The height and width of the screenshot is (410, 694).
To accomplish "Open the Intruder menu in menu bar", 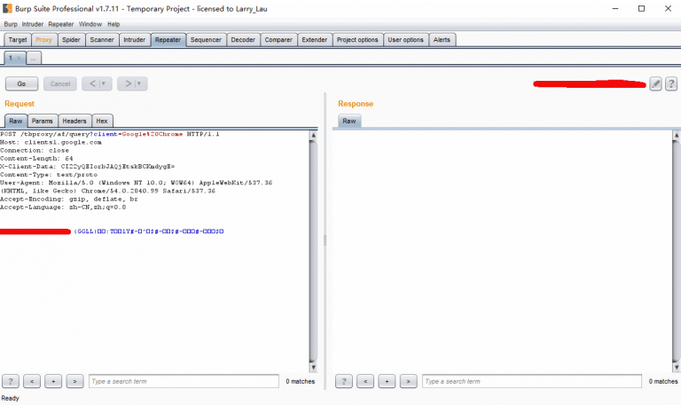I will pos(33,24).
